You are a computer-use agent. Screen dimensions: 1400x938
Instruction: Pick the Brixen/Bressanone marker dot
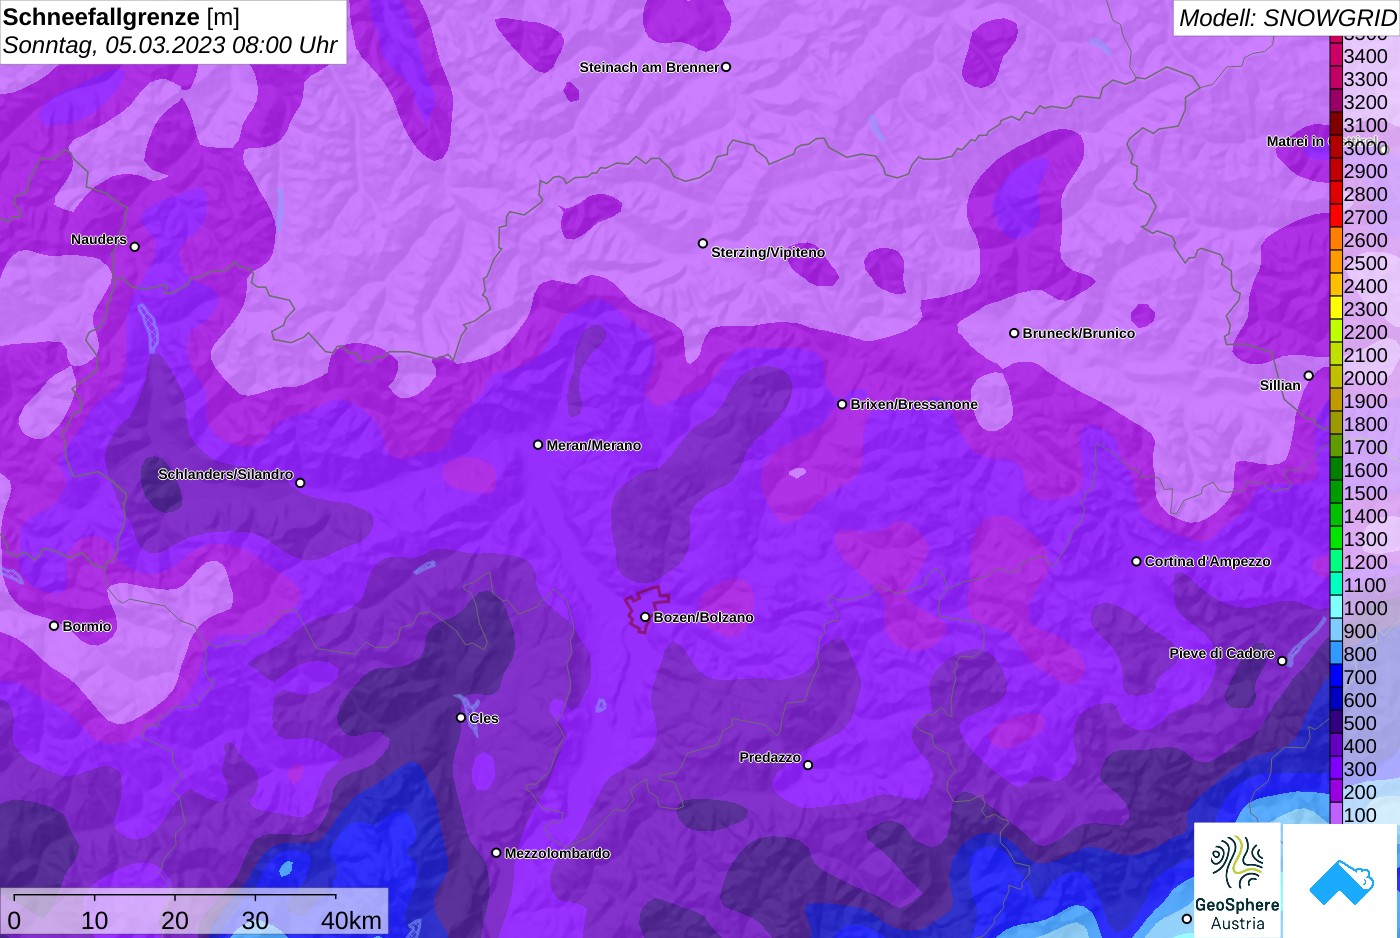[842, 404]
